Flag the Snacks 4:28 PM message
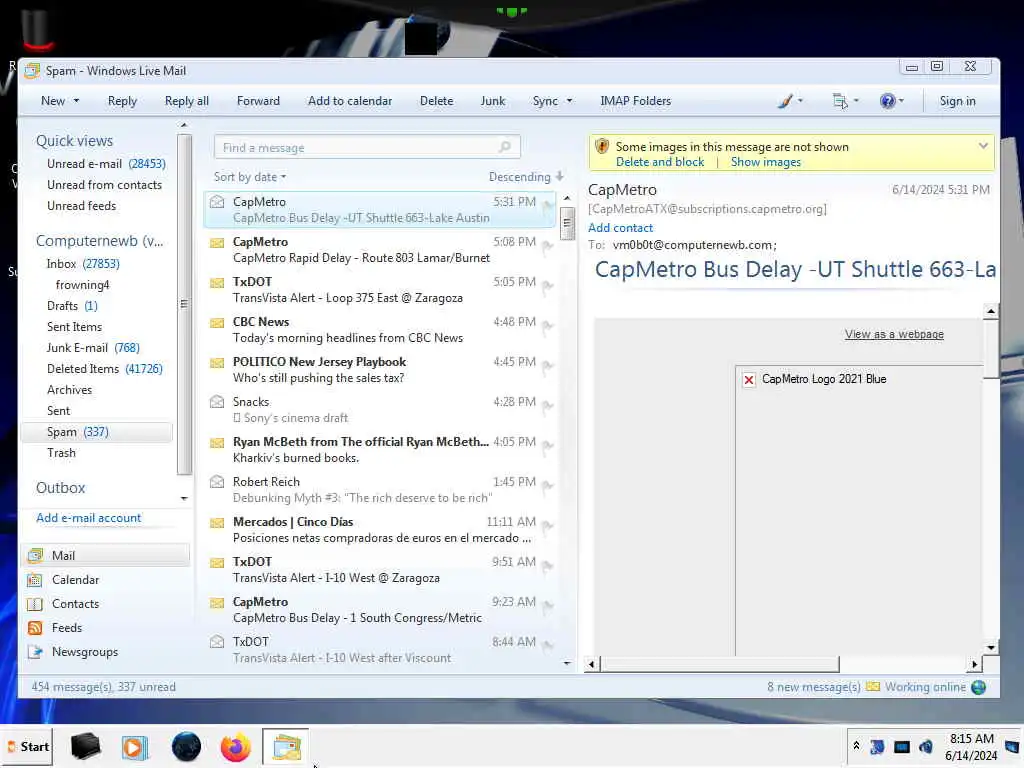 (x=548, y=406)
